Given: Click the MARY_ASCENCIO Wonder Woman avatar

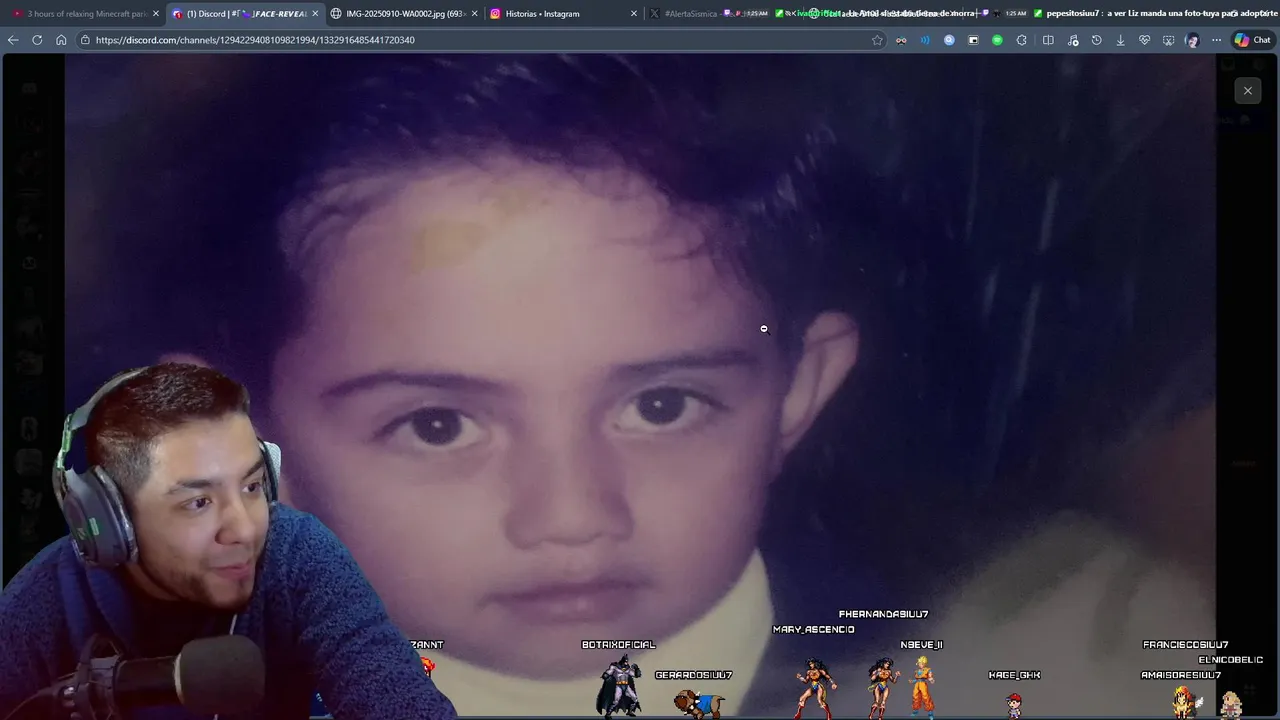Looking at the screenshot, I should coord(815,688).
